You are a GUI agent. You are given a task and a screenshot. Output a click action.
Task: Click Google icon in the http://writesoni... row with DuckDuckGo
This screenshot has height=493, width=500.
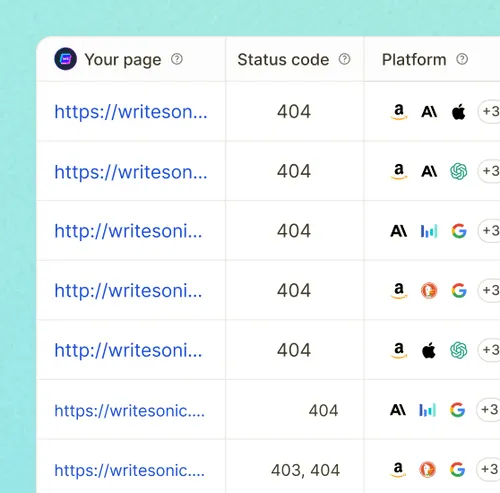tap(459, 291)
